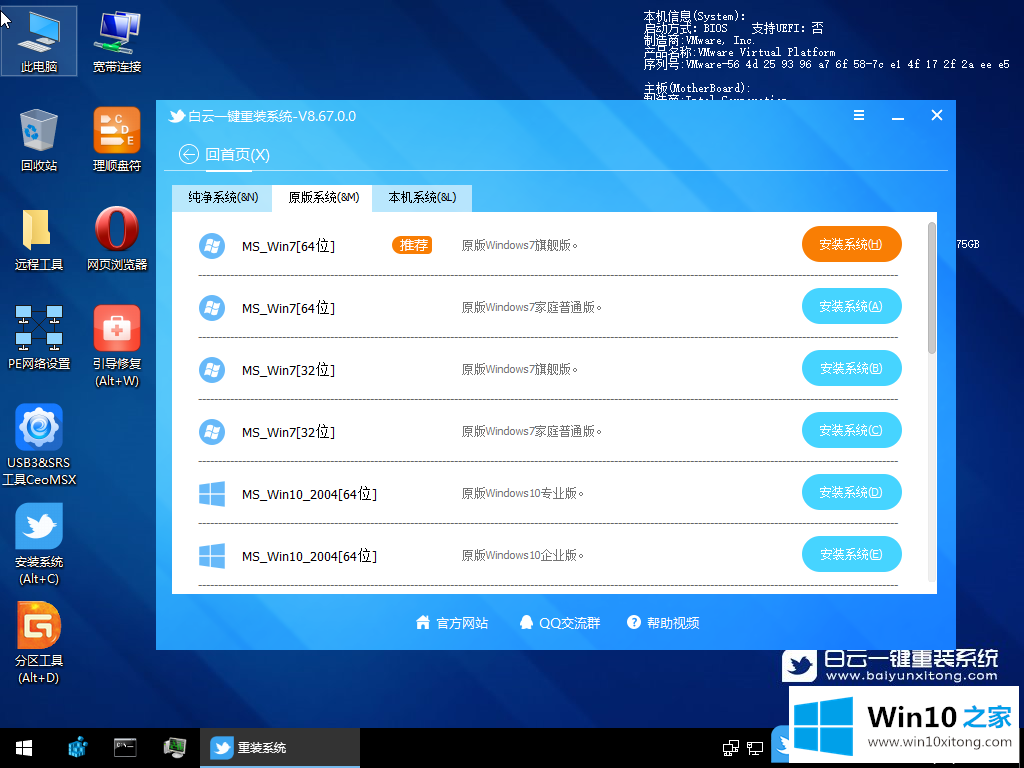
Task: Open 远程工具 folder icon
Action: 39,239
